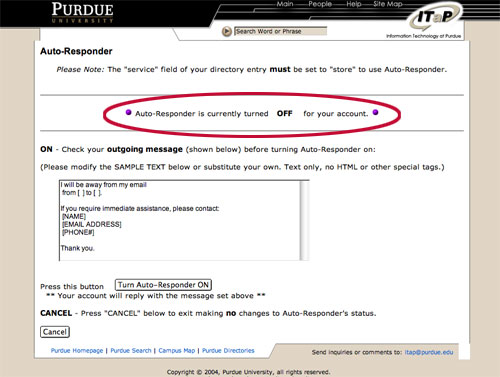Click the [NAME] placeholder line
The height and width of the screenshot is (377, 500).
point(74,216)
